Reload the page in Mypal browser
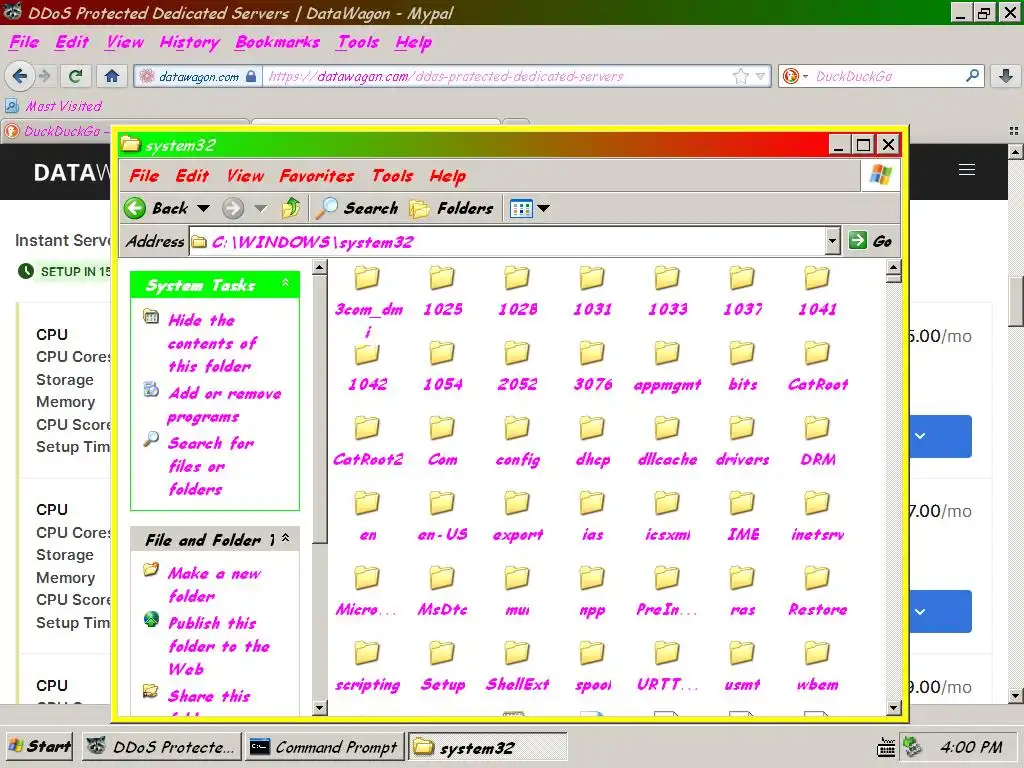 point(76,76)
